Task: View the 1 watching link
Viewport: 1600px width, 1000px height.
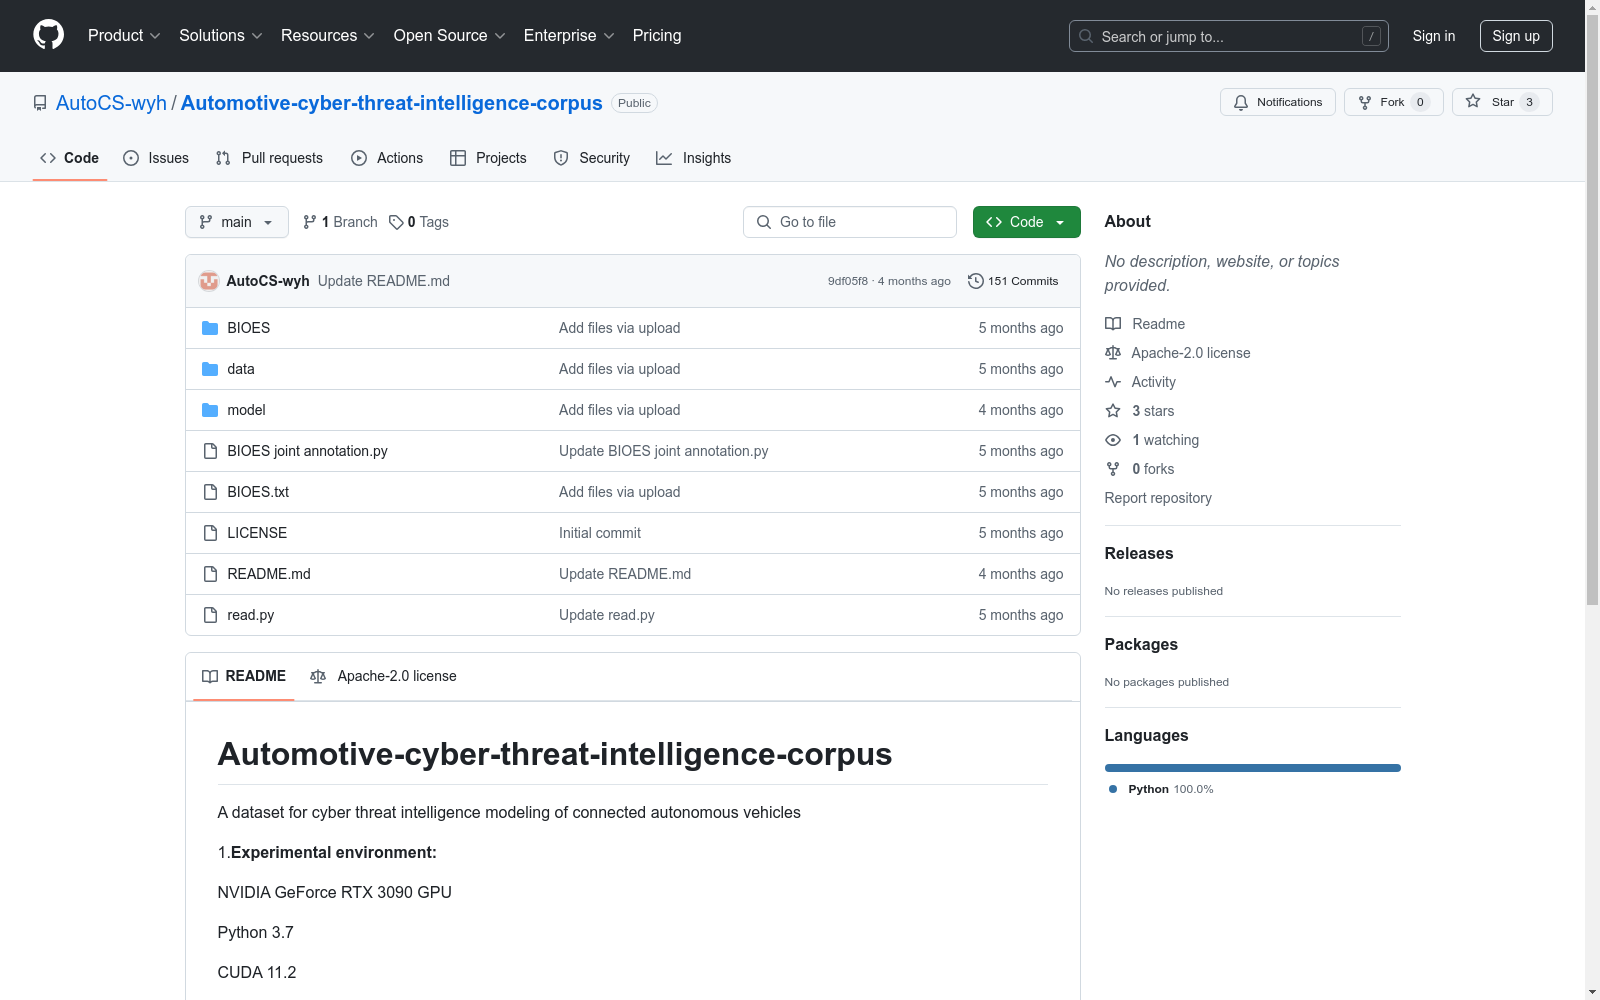Action: [1152, 440]
